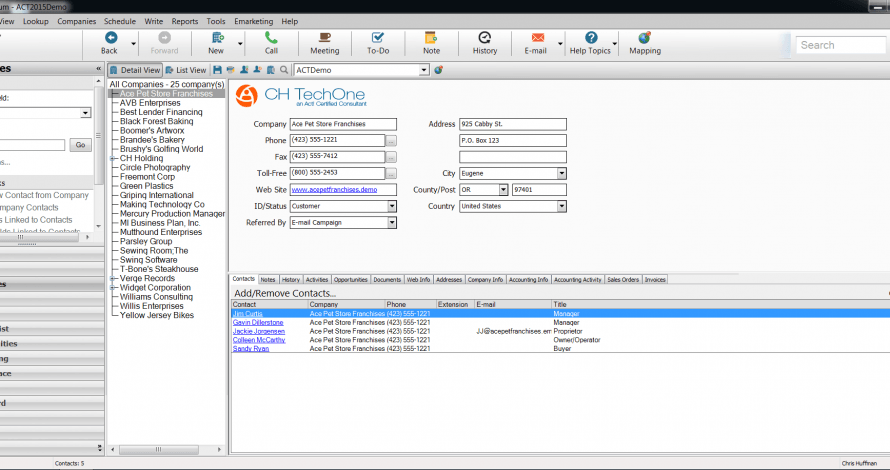The height and width of the screenshot is (470, 890).
Task: Click into the top-right Search box
Action: tap(841, 45)
